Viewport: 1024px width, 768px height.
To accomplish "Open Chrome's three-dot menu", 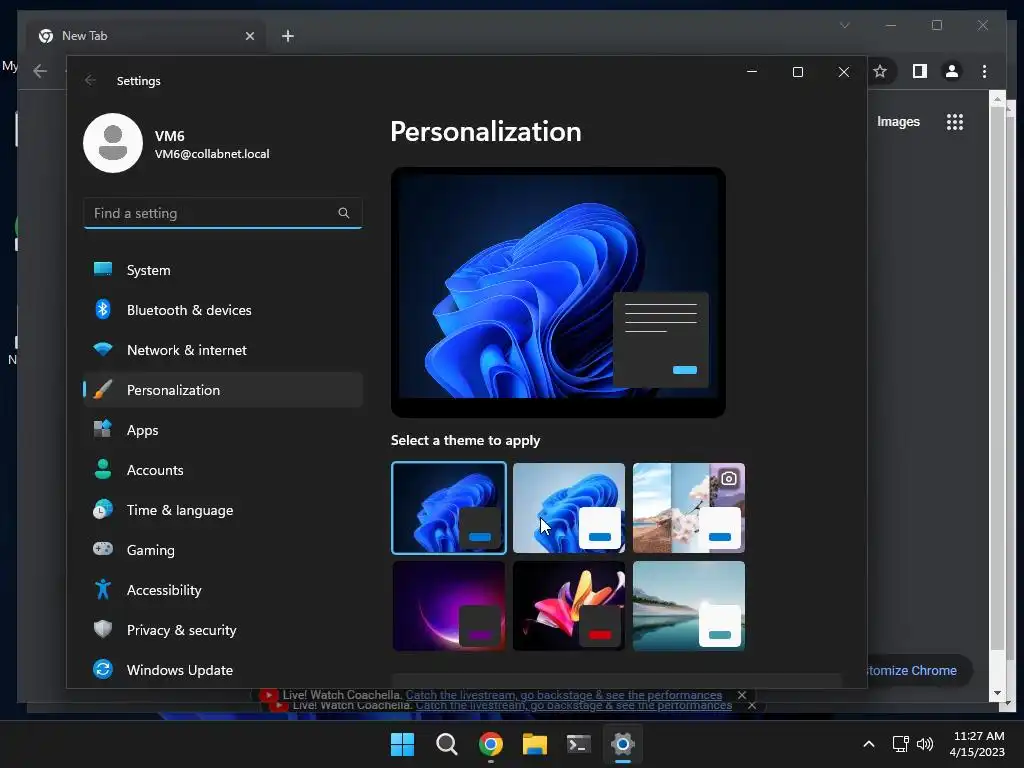I will click(985, 71).
